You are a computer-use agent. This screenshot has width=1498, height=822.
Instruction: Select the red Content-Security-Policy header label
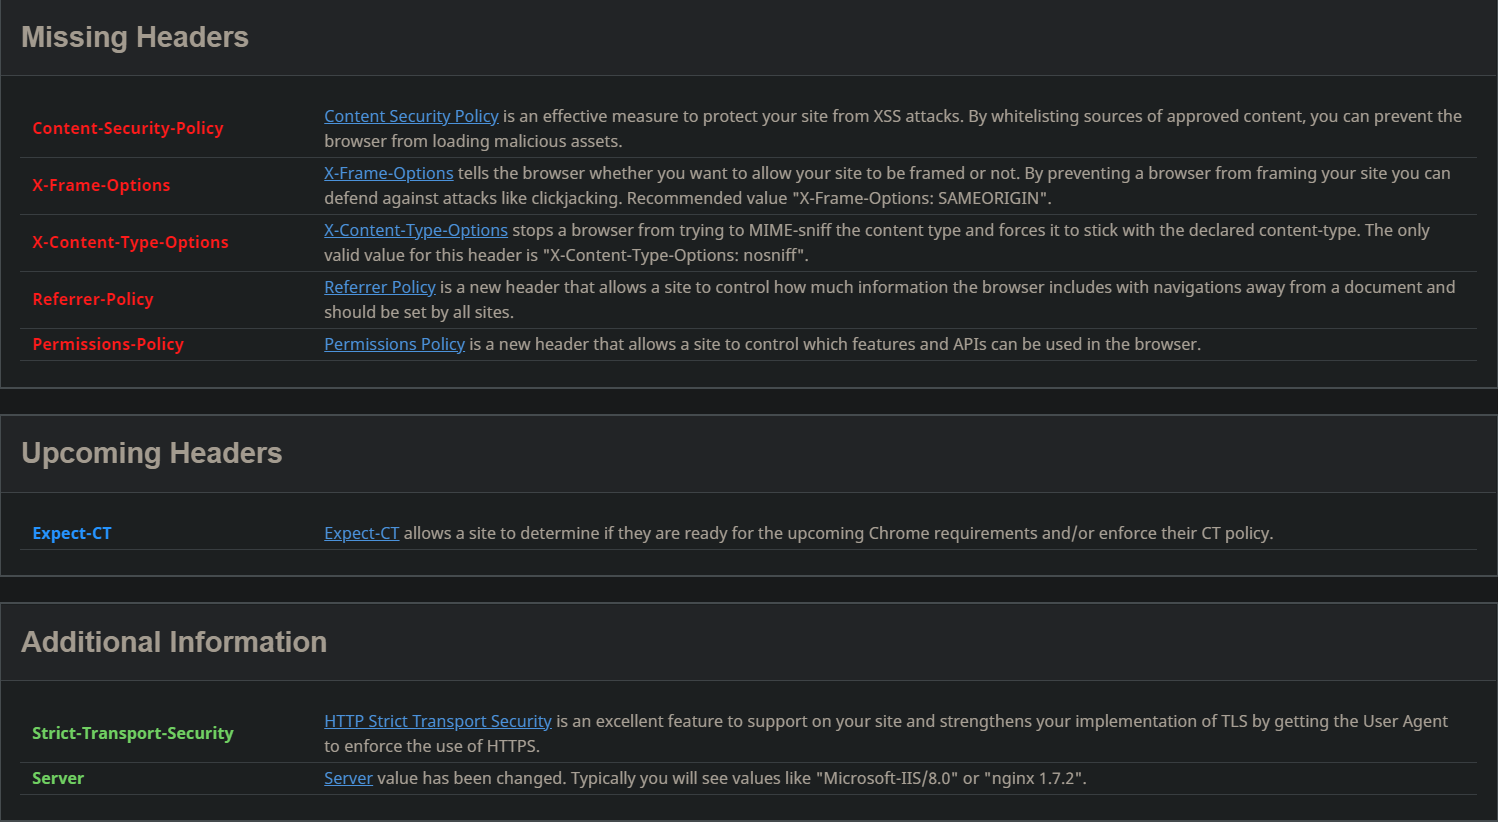pyautogui.click(x=127, y=128)
